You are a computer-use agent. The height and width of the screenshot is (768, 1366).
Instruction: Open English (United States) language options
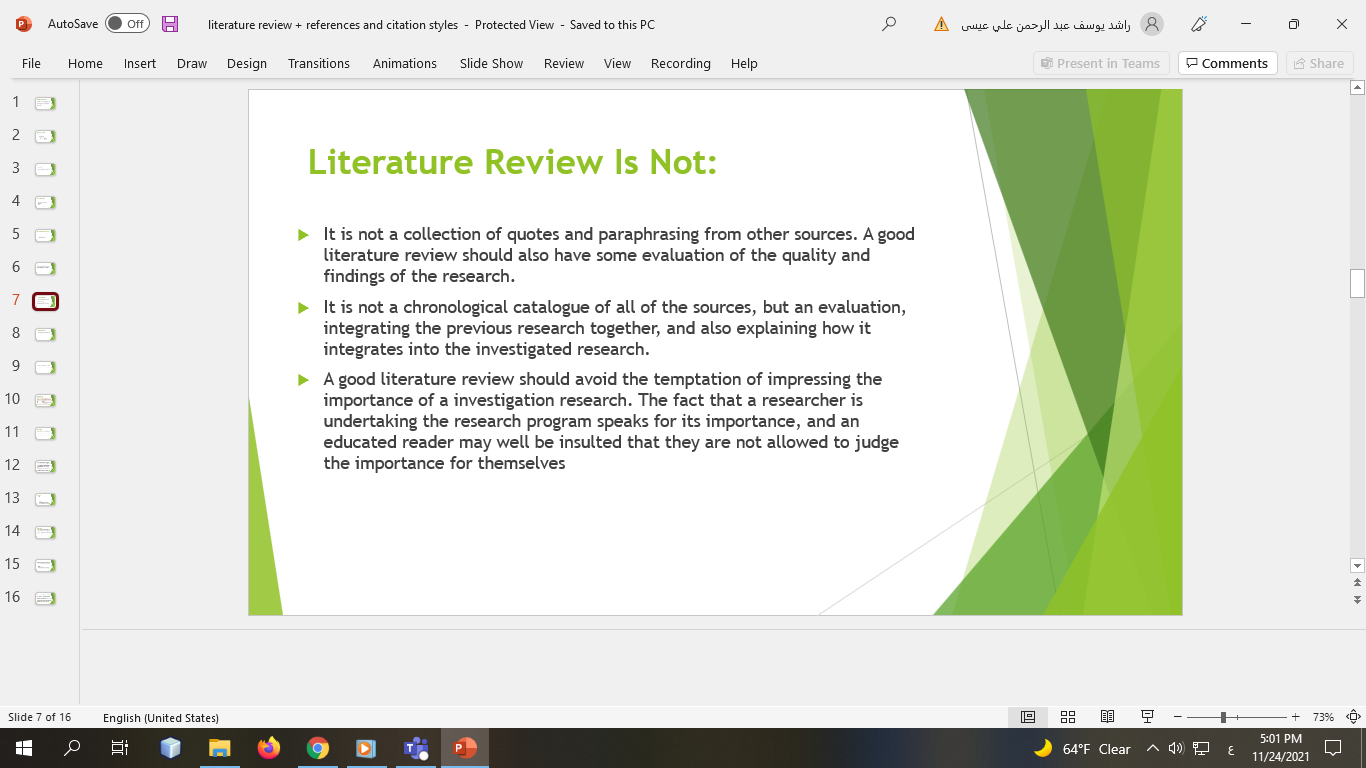click(163, 717)
